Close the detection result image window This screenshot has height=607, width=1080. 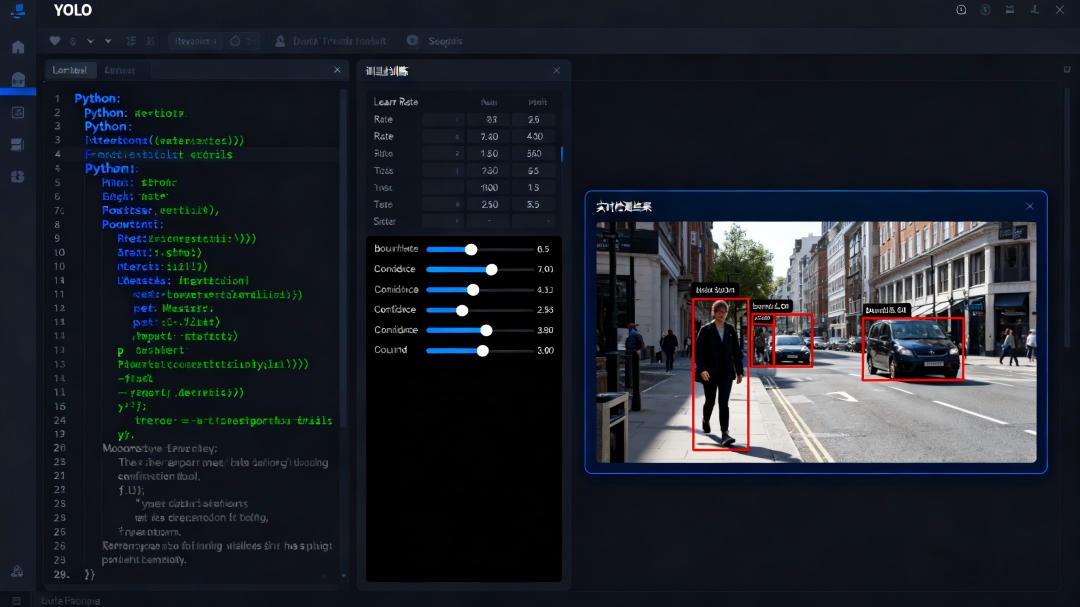(x=1029, y=206)
